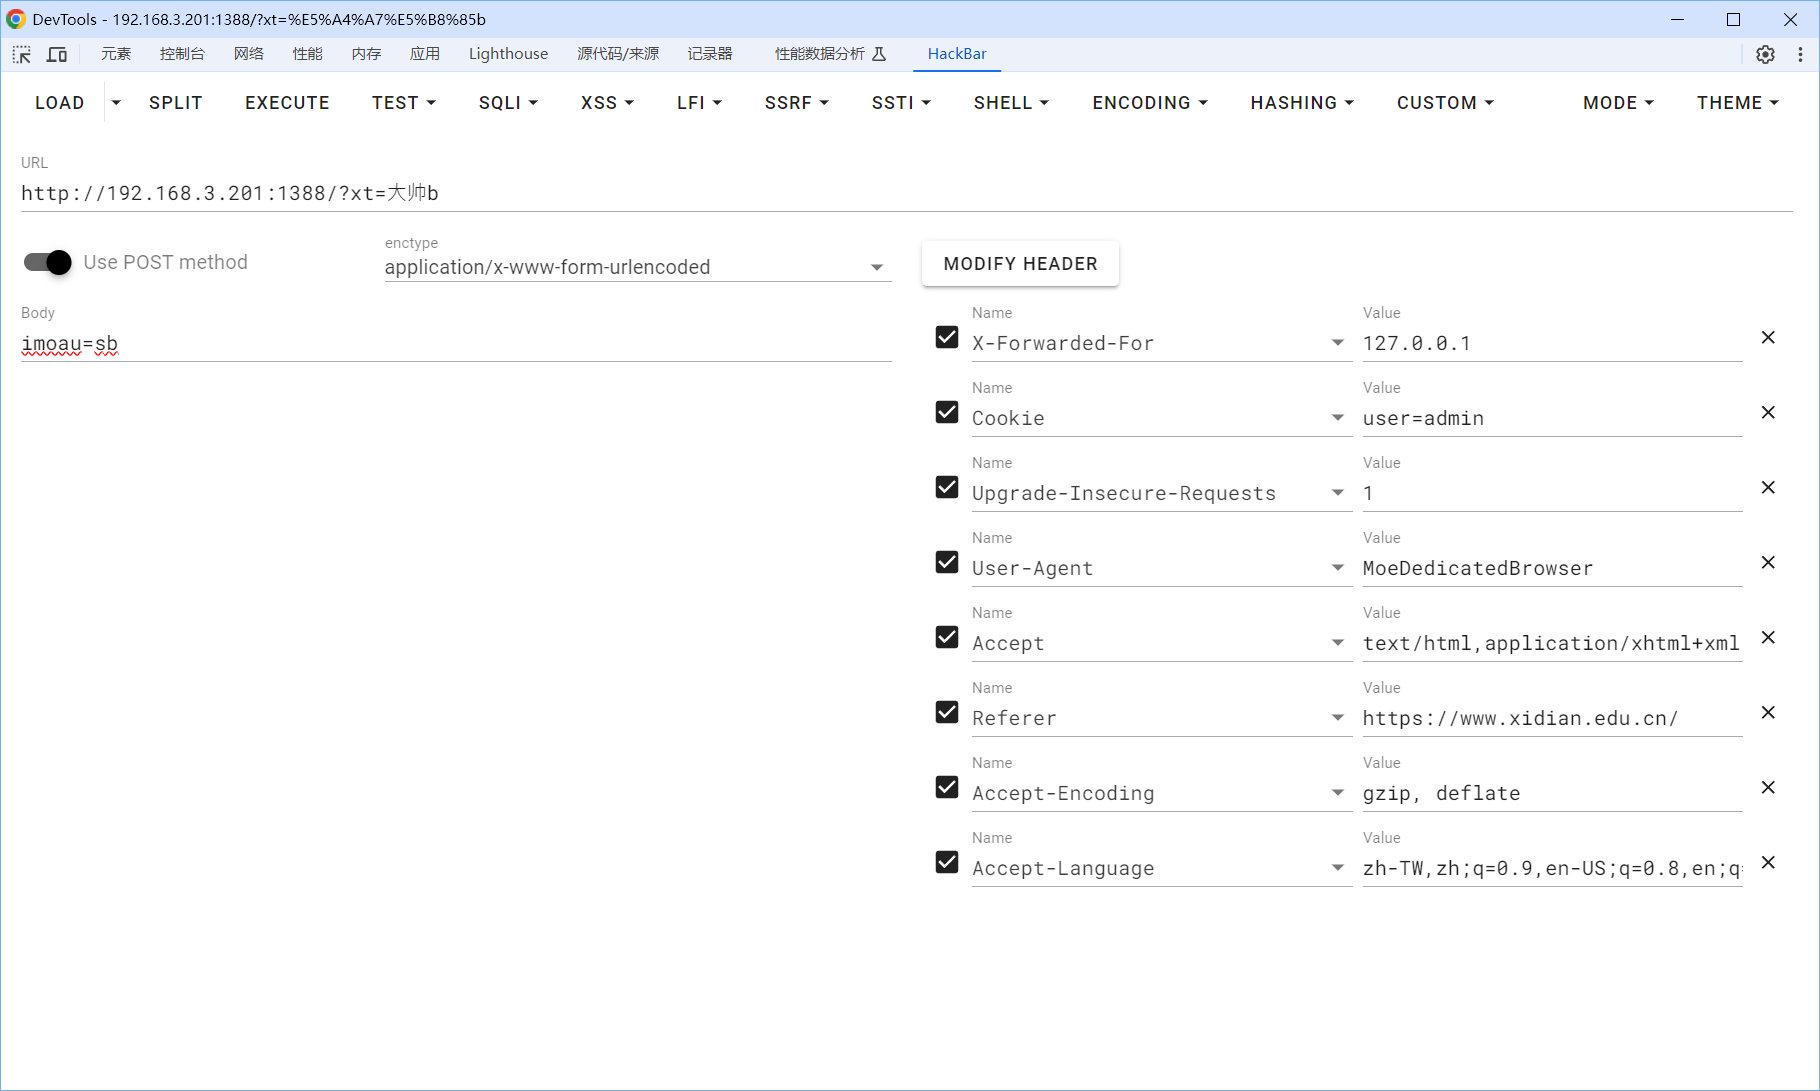Switch to the 元素 tab
This screenshot has height=1091, width=1820.
[x=116, y=54]
